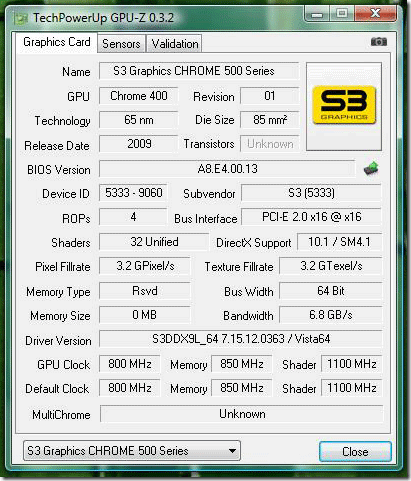Click the "Driver Version" label
Viewport: 411px width, 481px height.
pos(58,341)
